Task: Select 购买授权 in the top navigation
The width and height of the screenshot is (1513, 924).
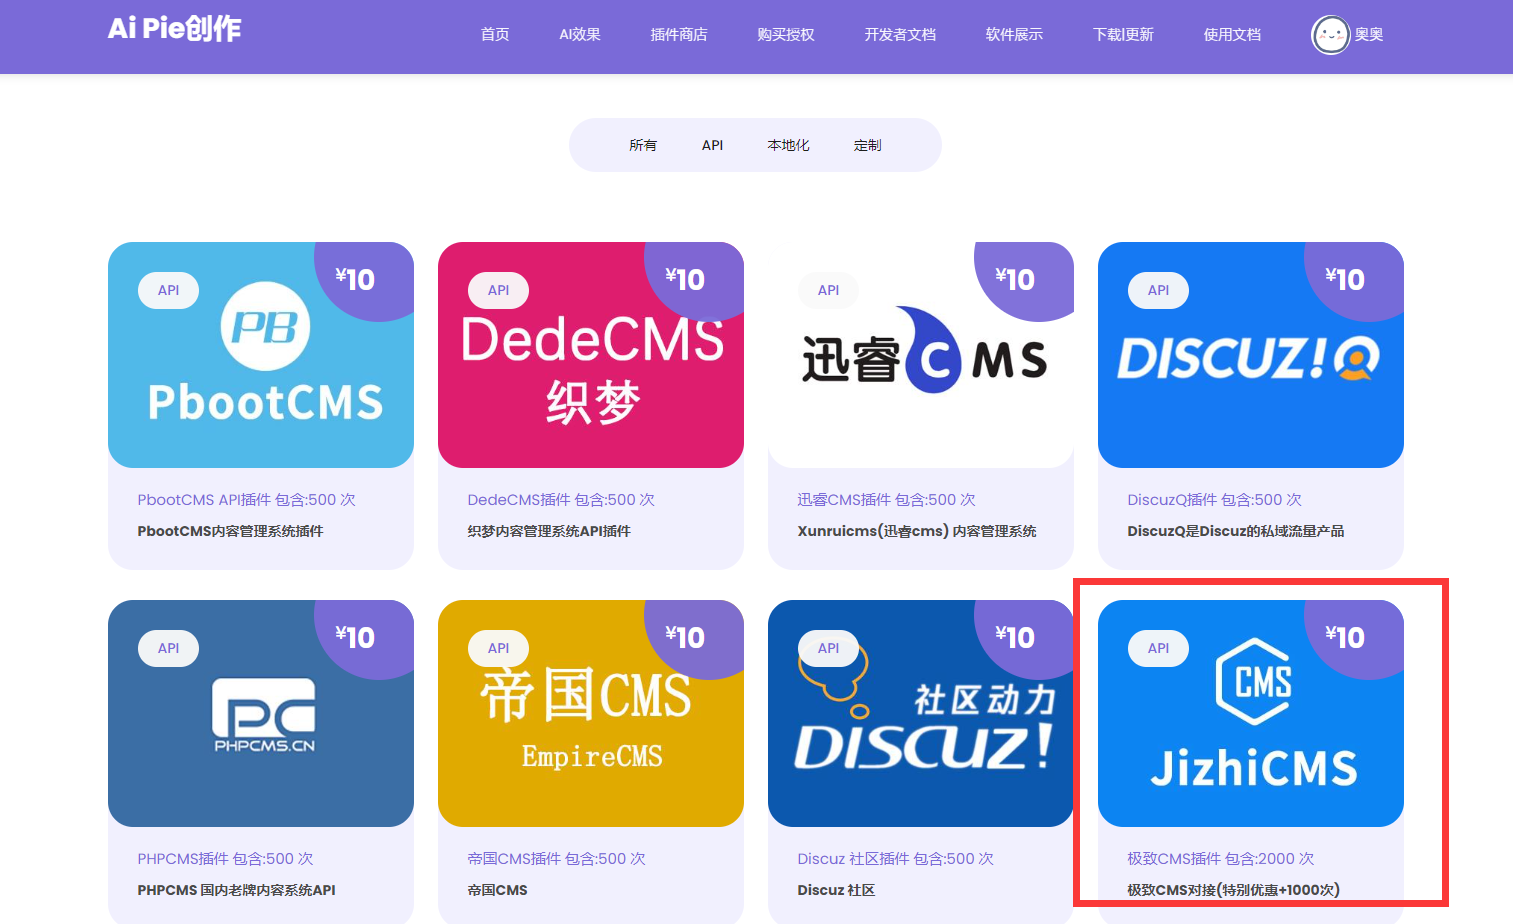Action: pos(786,35)
